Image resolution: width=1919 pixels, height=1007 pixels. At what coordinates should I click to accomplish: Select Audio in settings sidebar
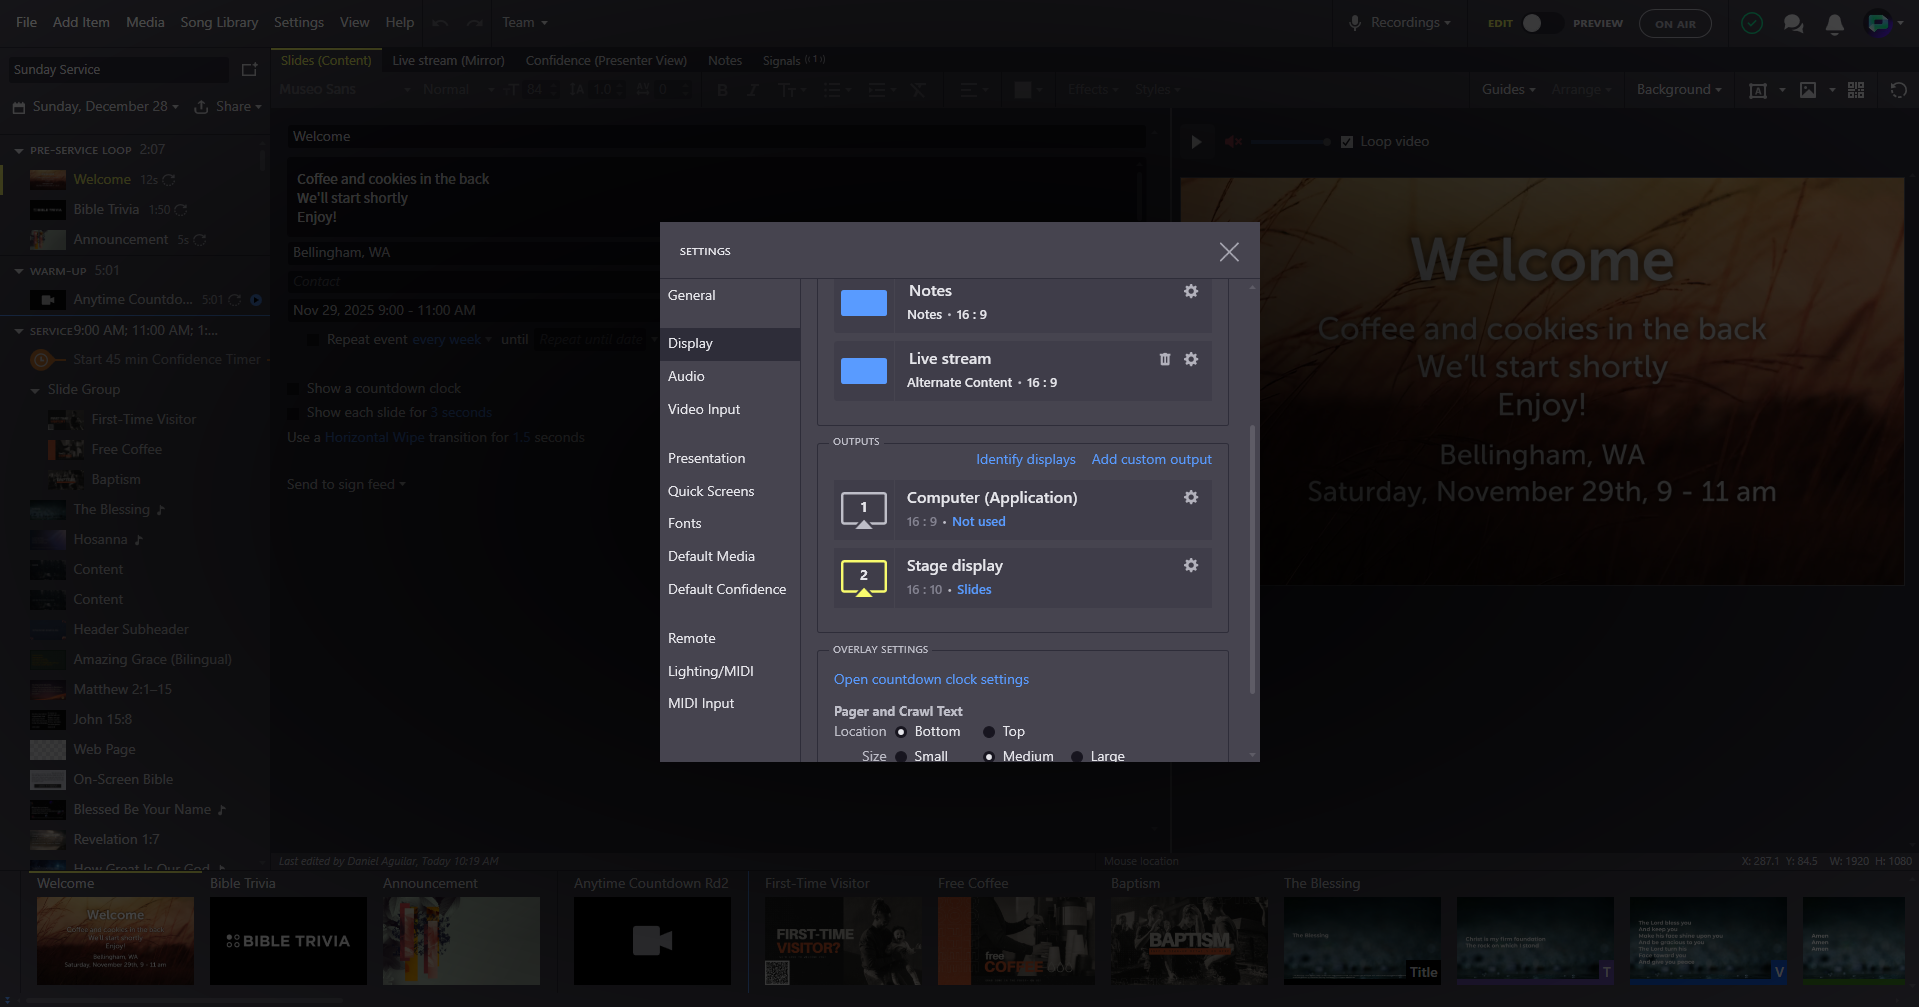click(x=730, y=376)
